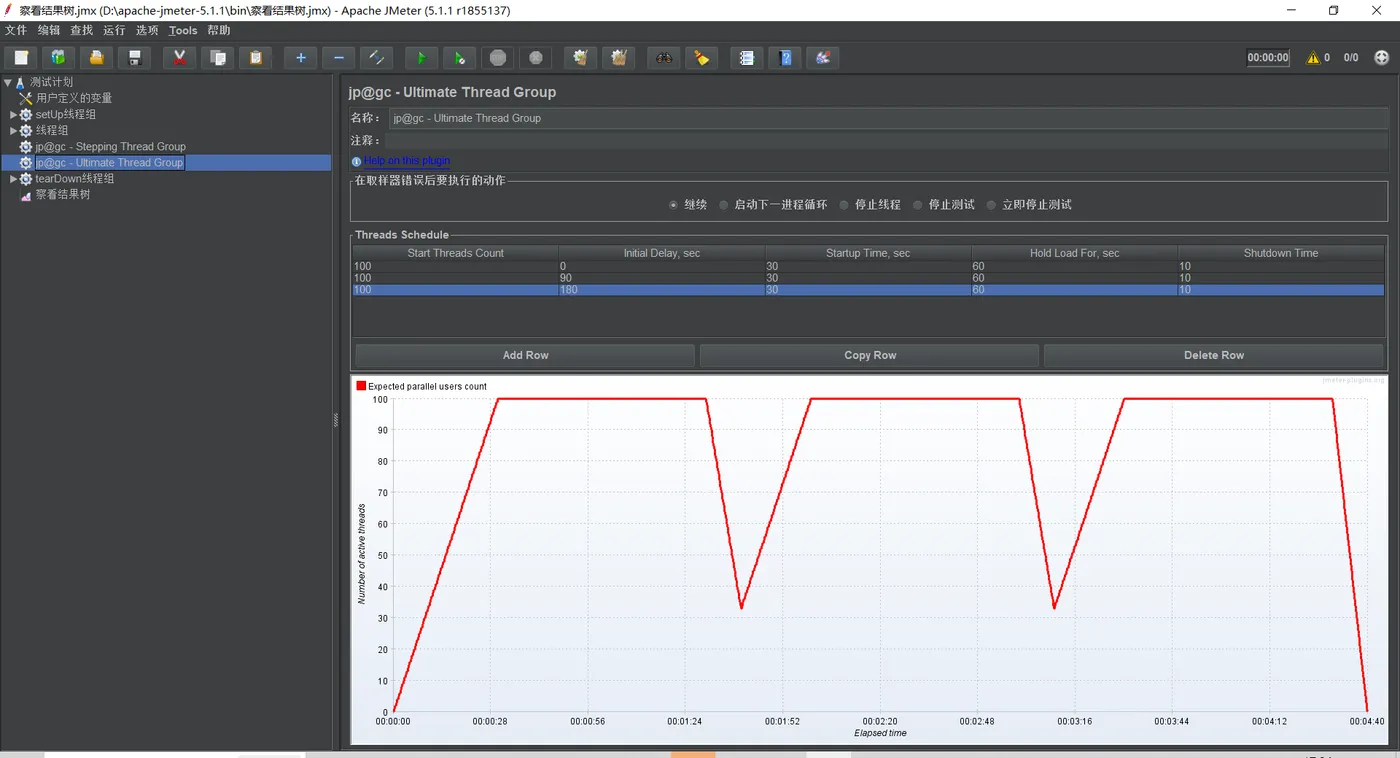1400x758 pixels.
Task: Select jp@gc - Ultimate Thread Group tree node
Action: pyautogui.click(x=109, y=163)
